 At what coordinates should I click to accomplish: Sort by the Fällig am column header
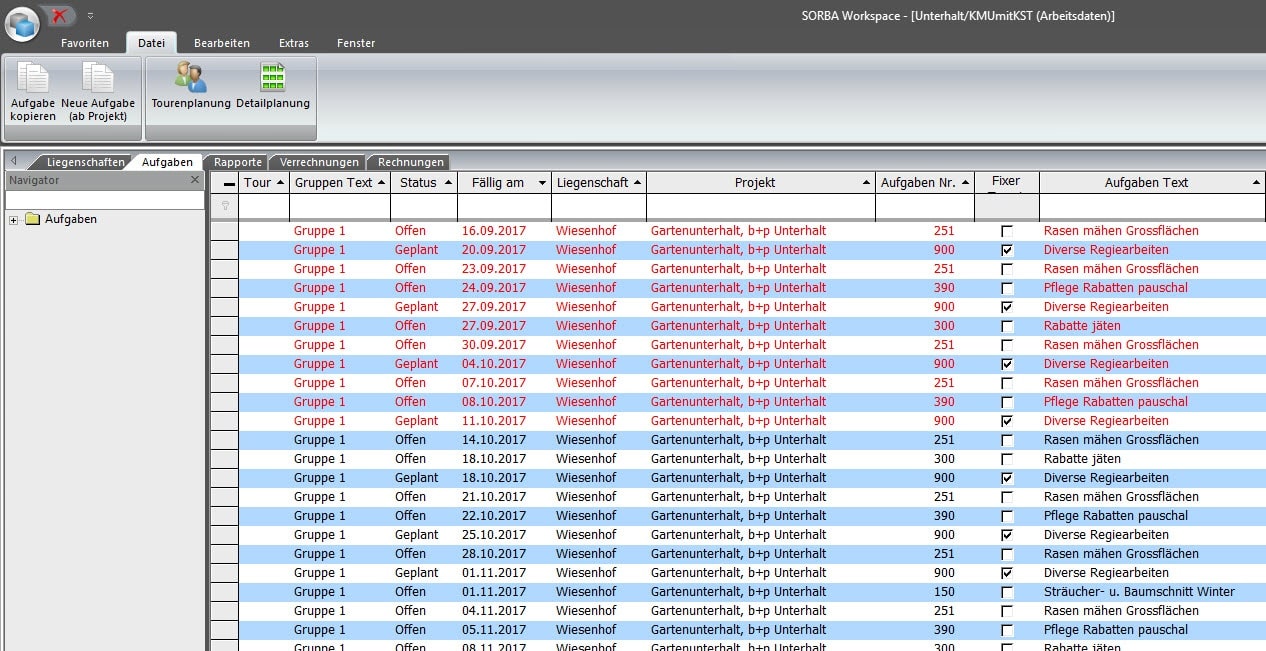[504, 182]
